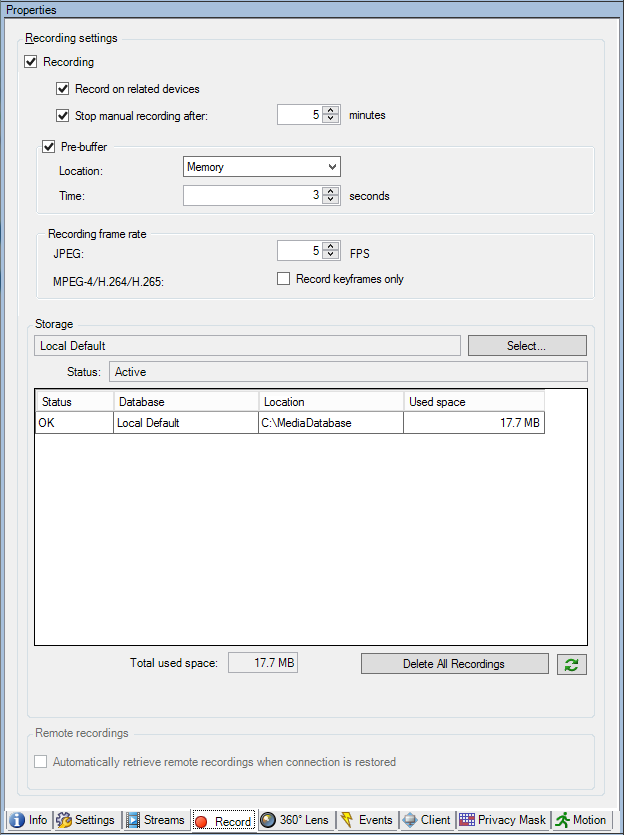The image size is (624, 835).
Task: Select the Record tab
Action: tap(223, 821)
